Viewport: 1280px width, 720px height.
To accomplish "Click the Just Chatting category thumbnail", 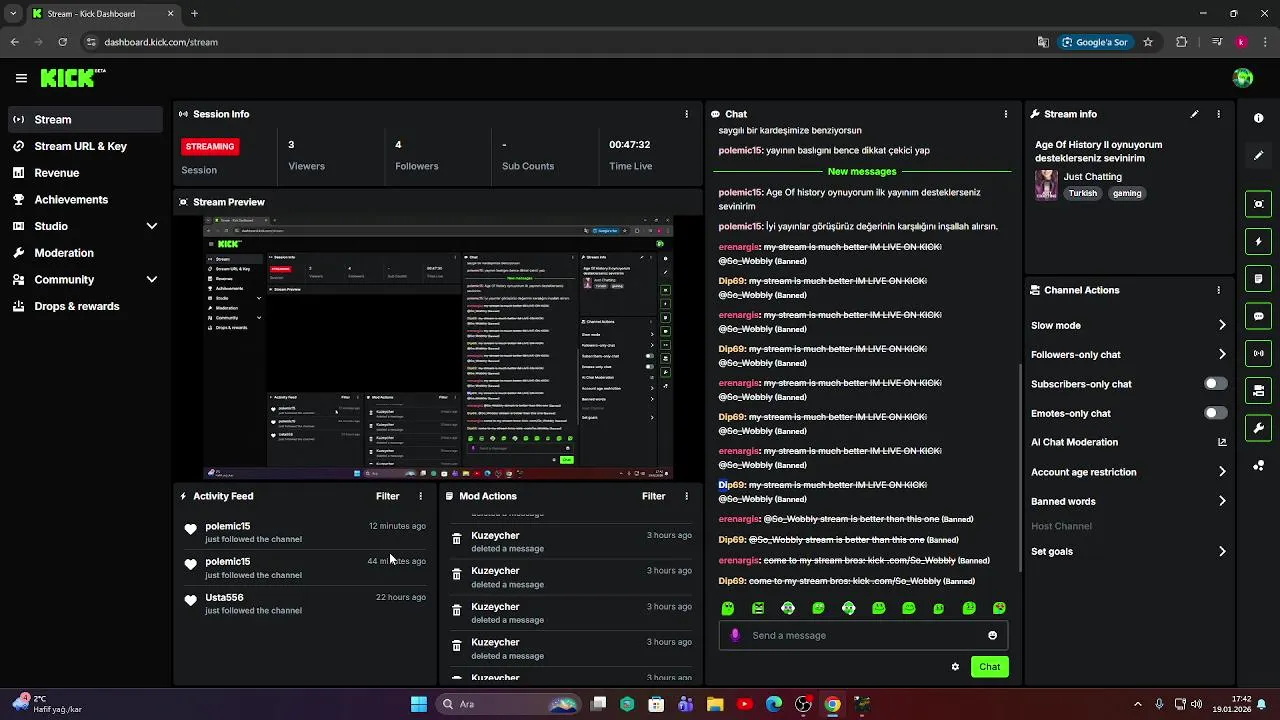I will [x=1046, y=185].
